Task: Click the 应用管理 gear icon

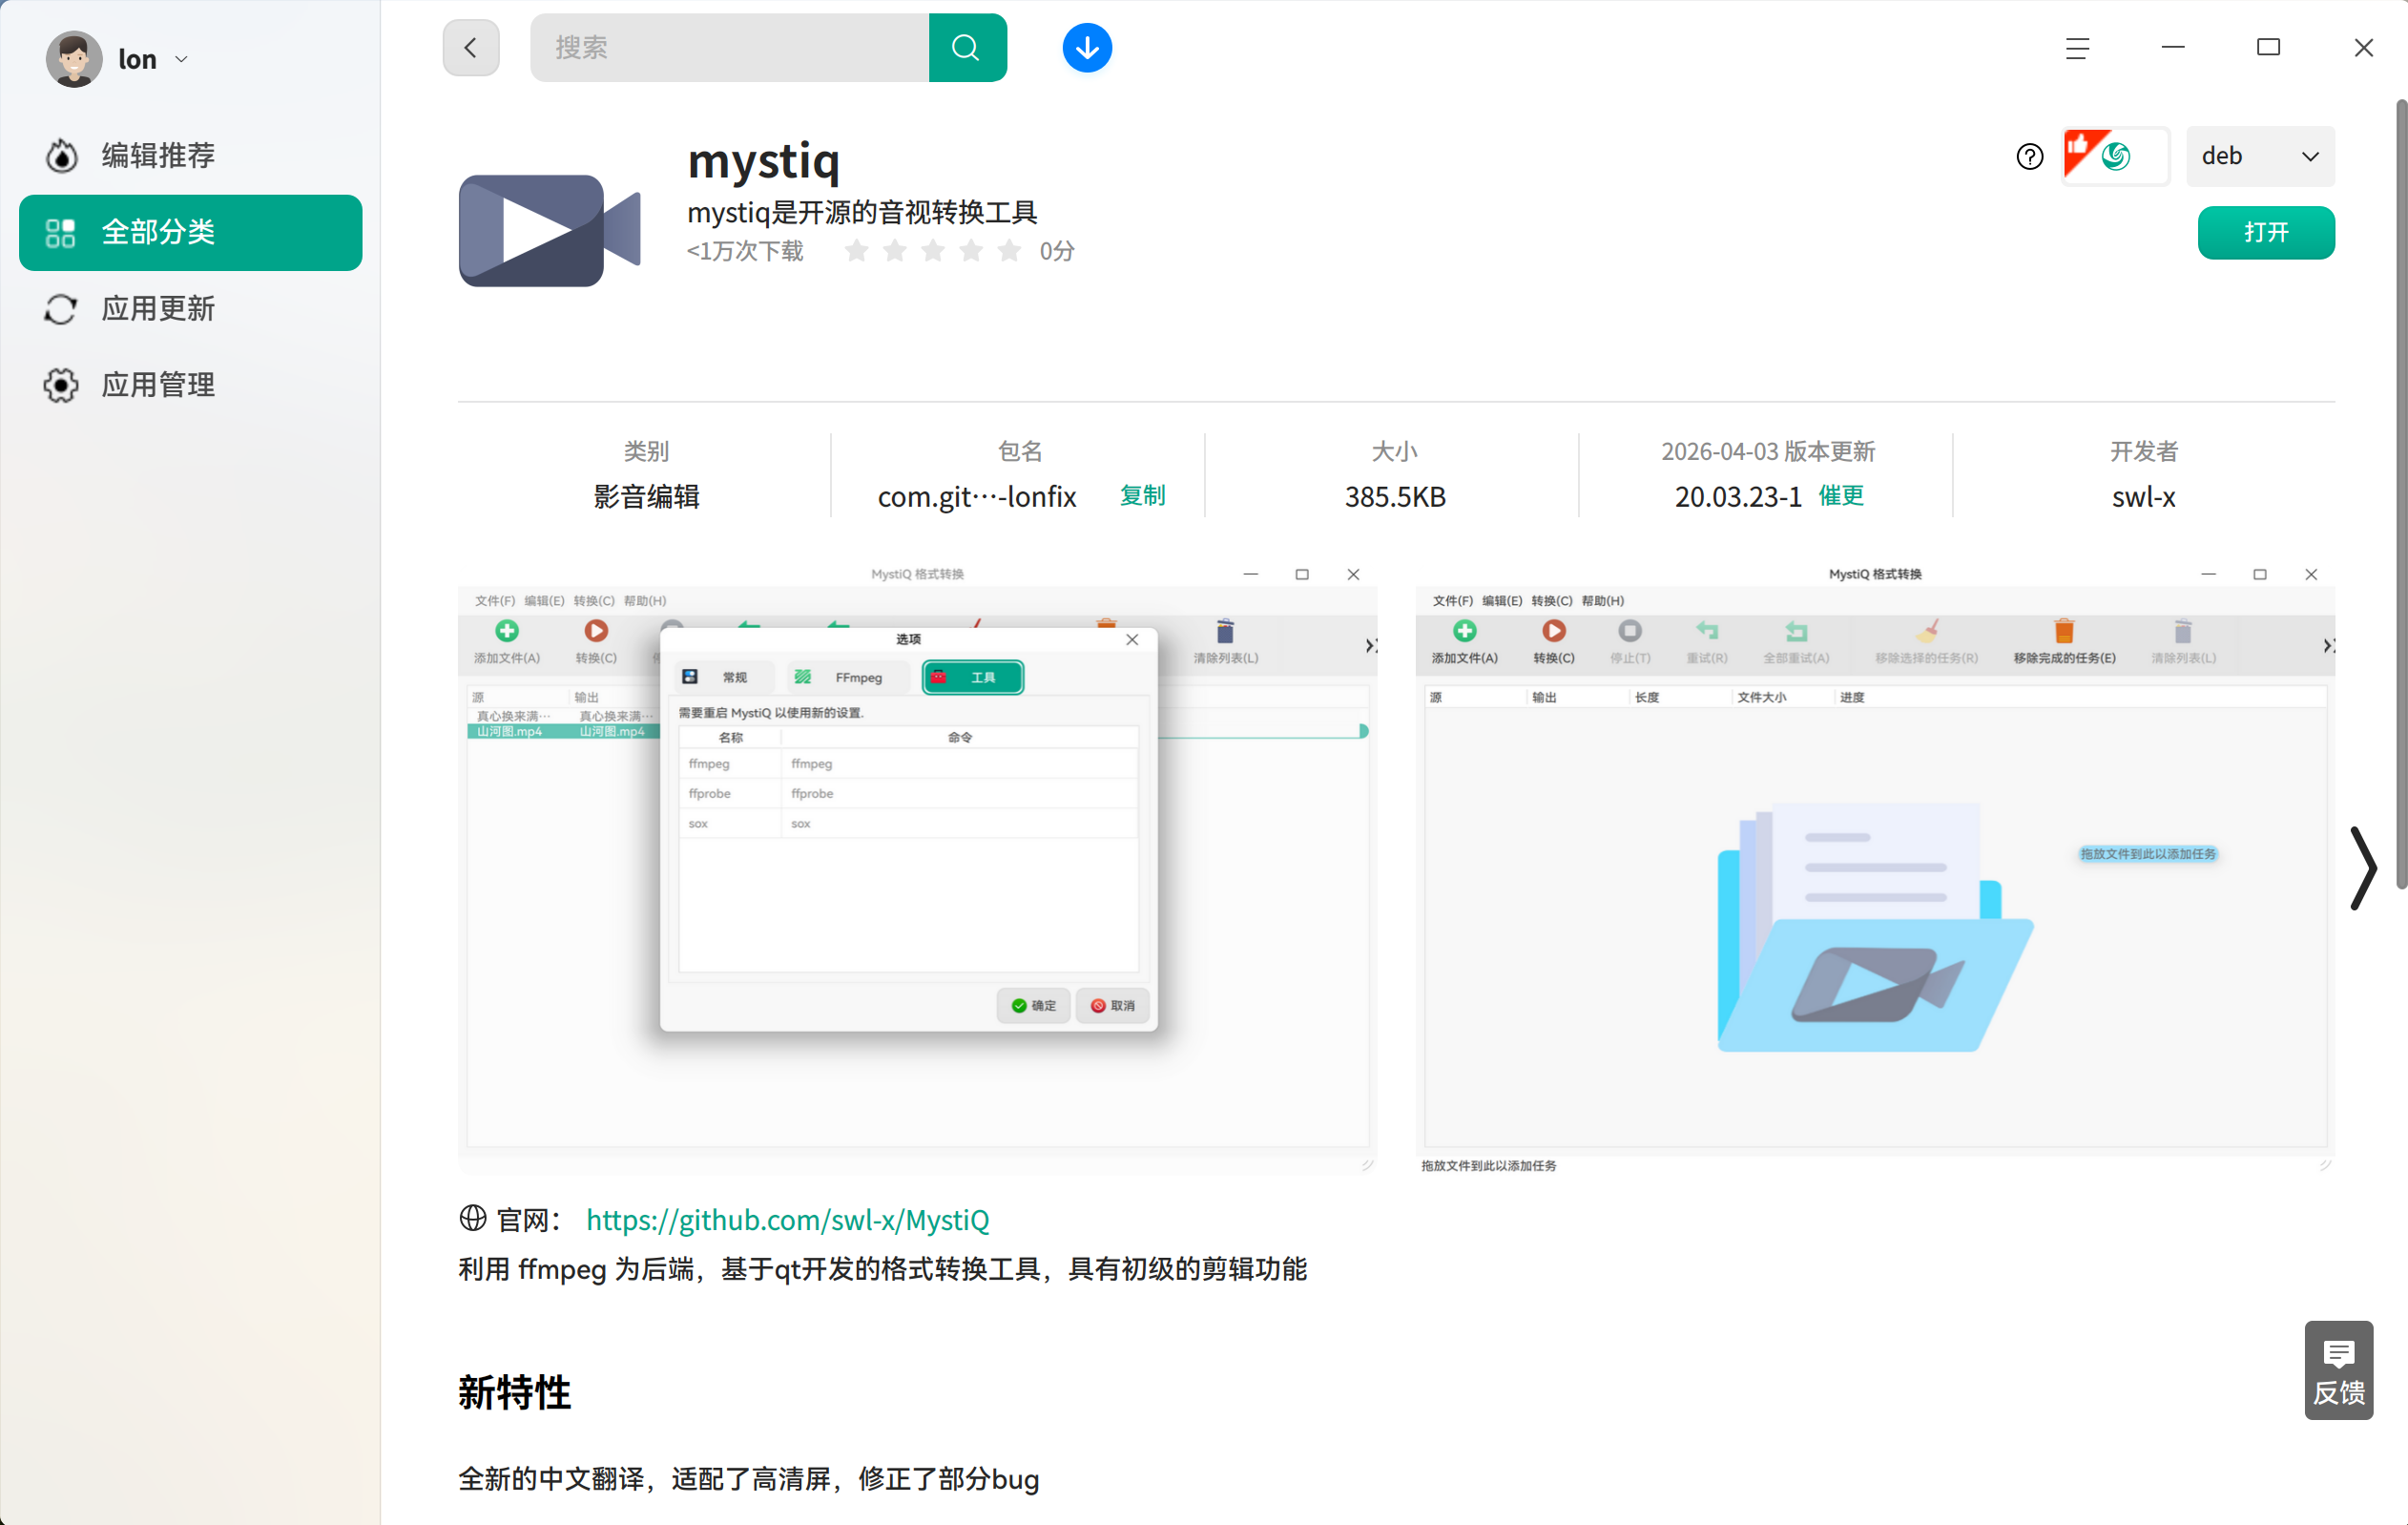Action: coord(60,385)
